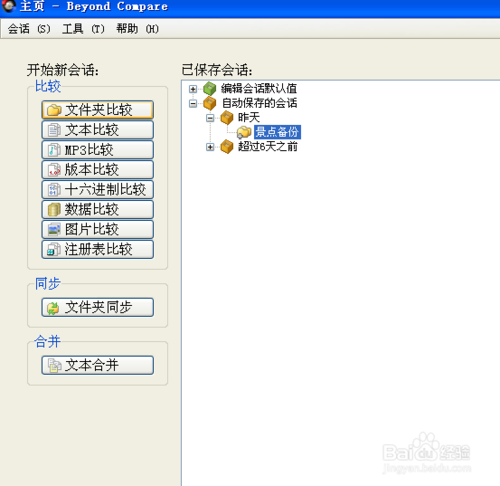The height and width of the screenshot is (486, 500).
Task: Expand the 超过6天之前 tree node
Action: coord(210,147)
